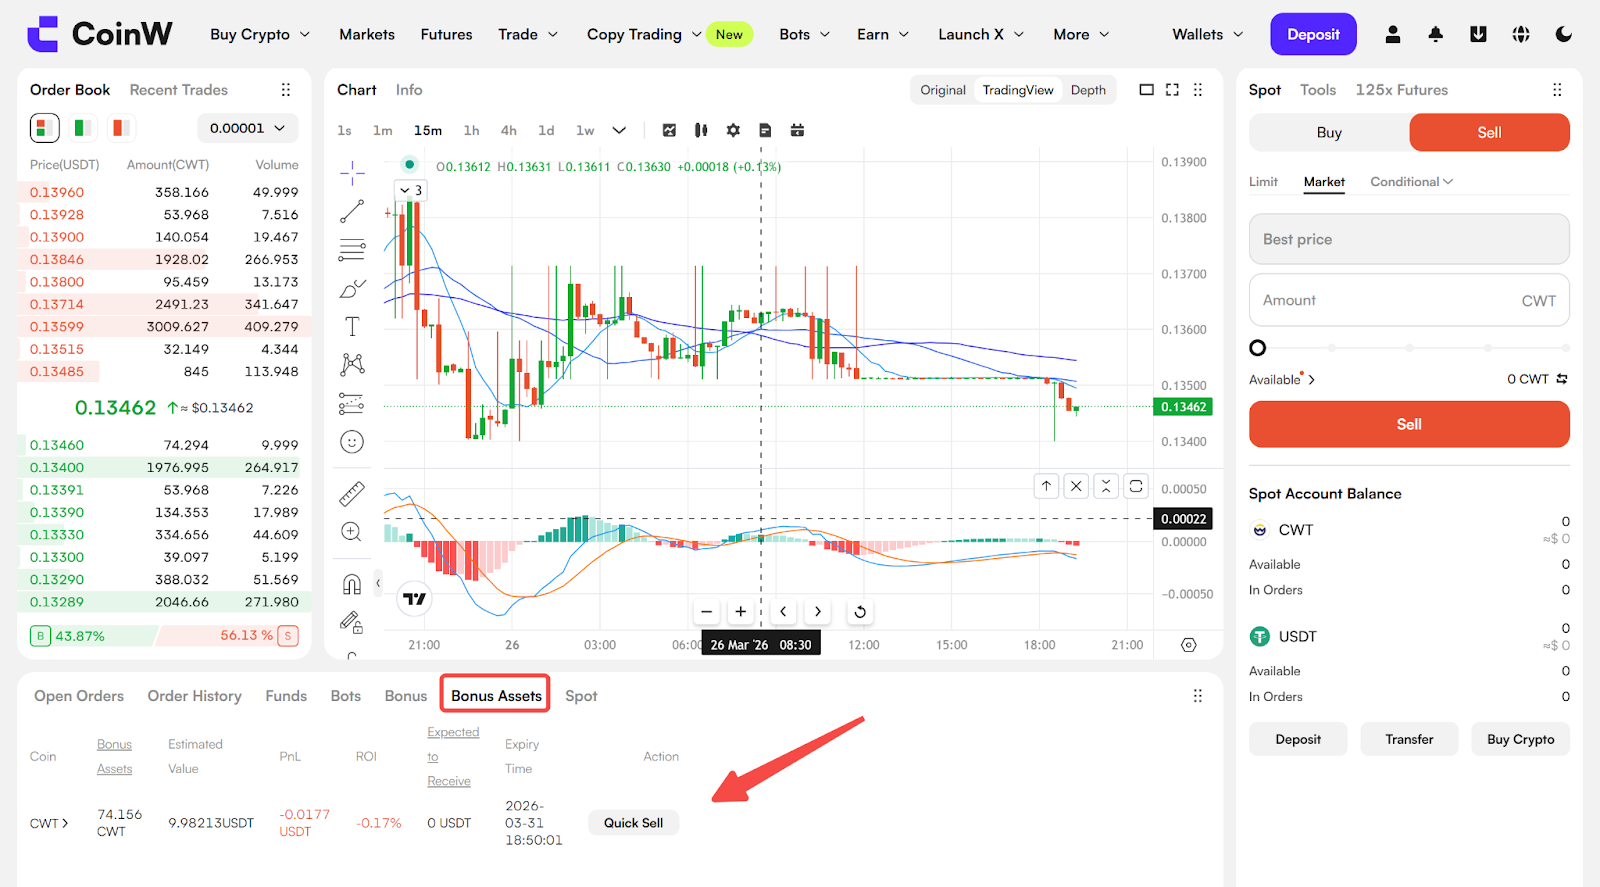The width and height of the screenshot is (1600, 887).
Task: Toggle the magnet mode tool
Action: pyautogui.click(x=352, y=584)
